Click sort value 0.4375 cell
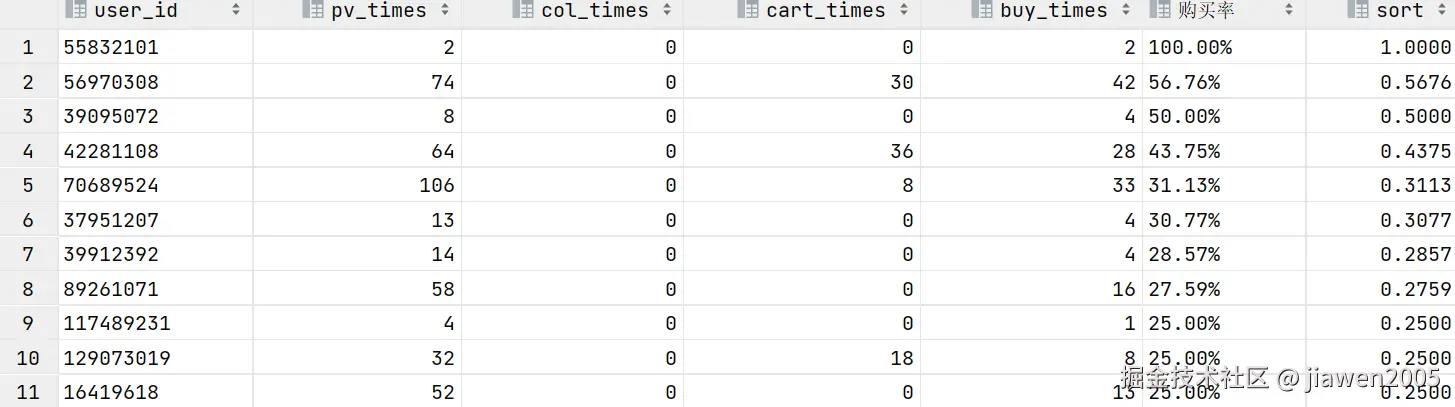This screenshot has width=1455, height=407. (x=1415, y=151)
